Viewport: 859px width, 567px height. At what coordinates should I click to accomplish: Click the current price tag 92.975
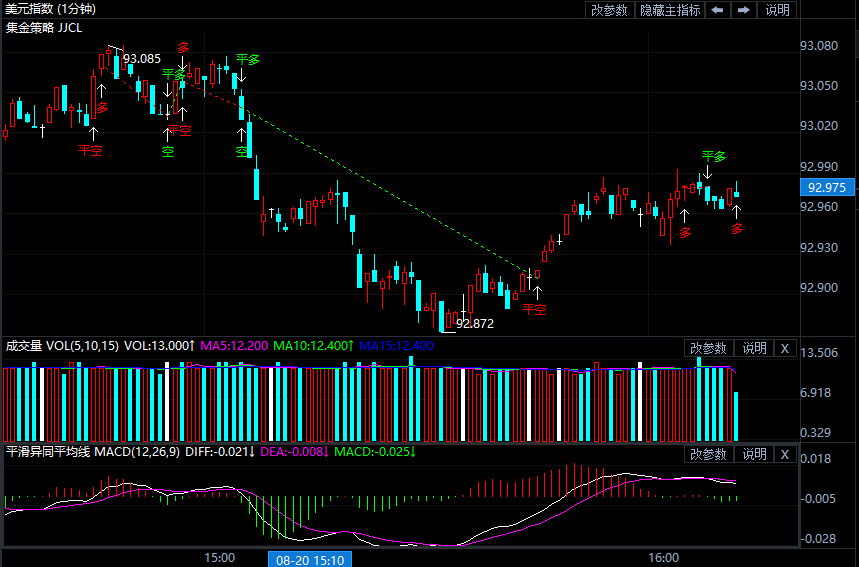[x=827, y=187]
